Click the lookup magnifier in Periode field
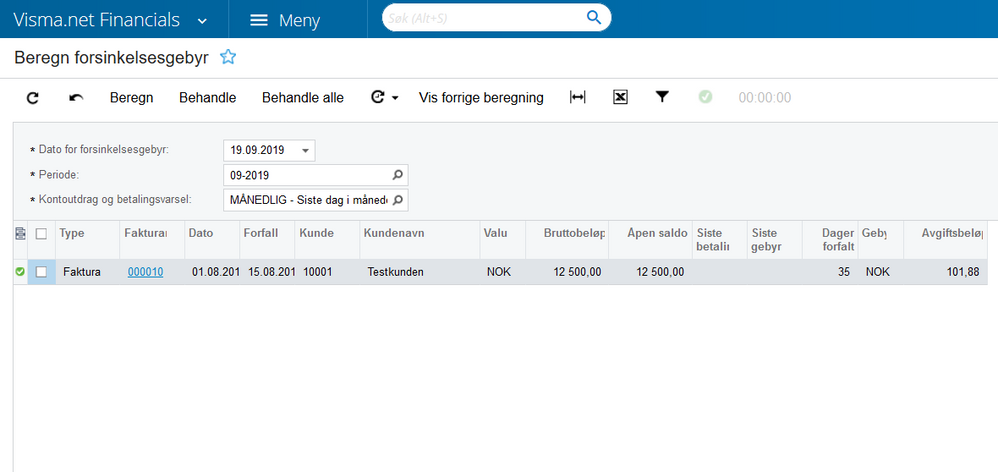The height and width of the screenshot is (472, 998). tap(397, 175)
